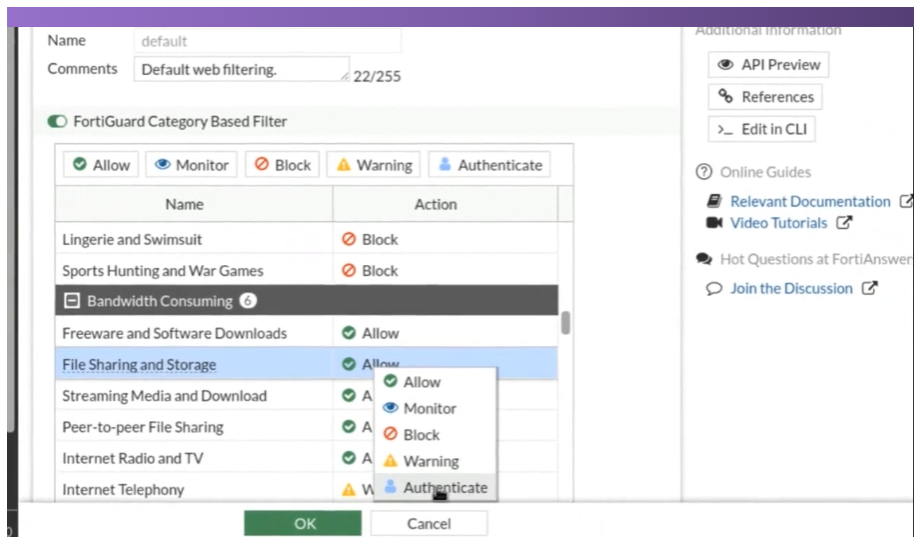The image size is (920, 554).
Task: Select File Sharing and Storage row
Action: 307,364
